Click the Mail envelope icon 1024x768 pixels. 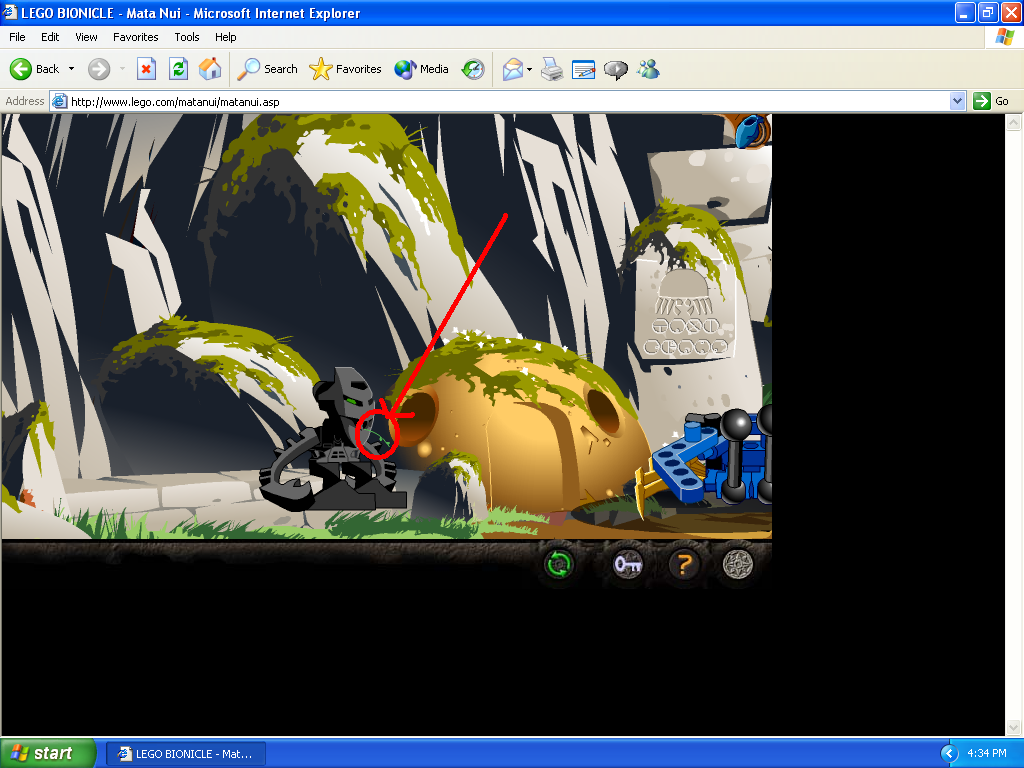click(x=513, y=69)
